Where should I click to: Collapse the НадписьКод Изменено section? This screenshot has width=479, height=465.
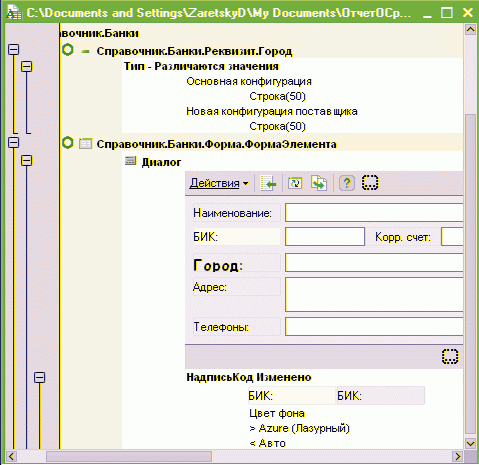(40, 377)
